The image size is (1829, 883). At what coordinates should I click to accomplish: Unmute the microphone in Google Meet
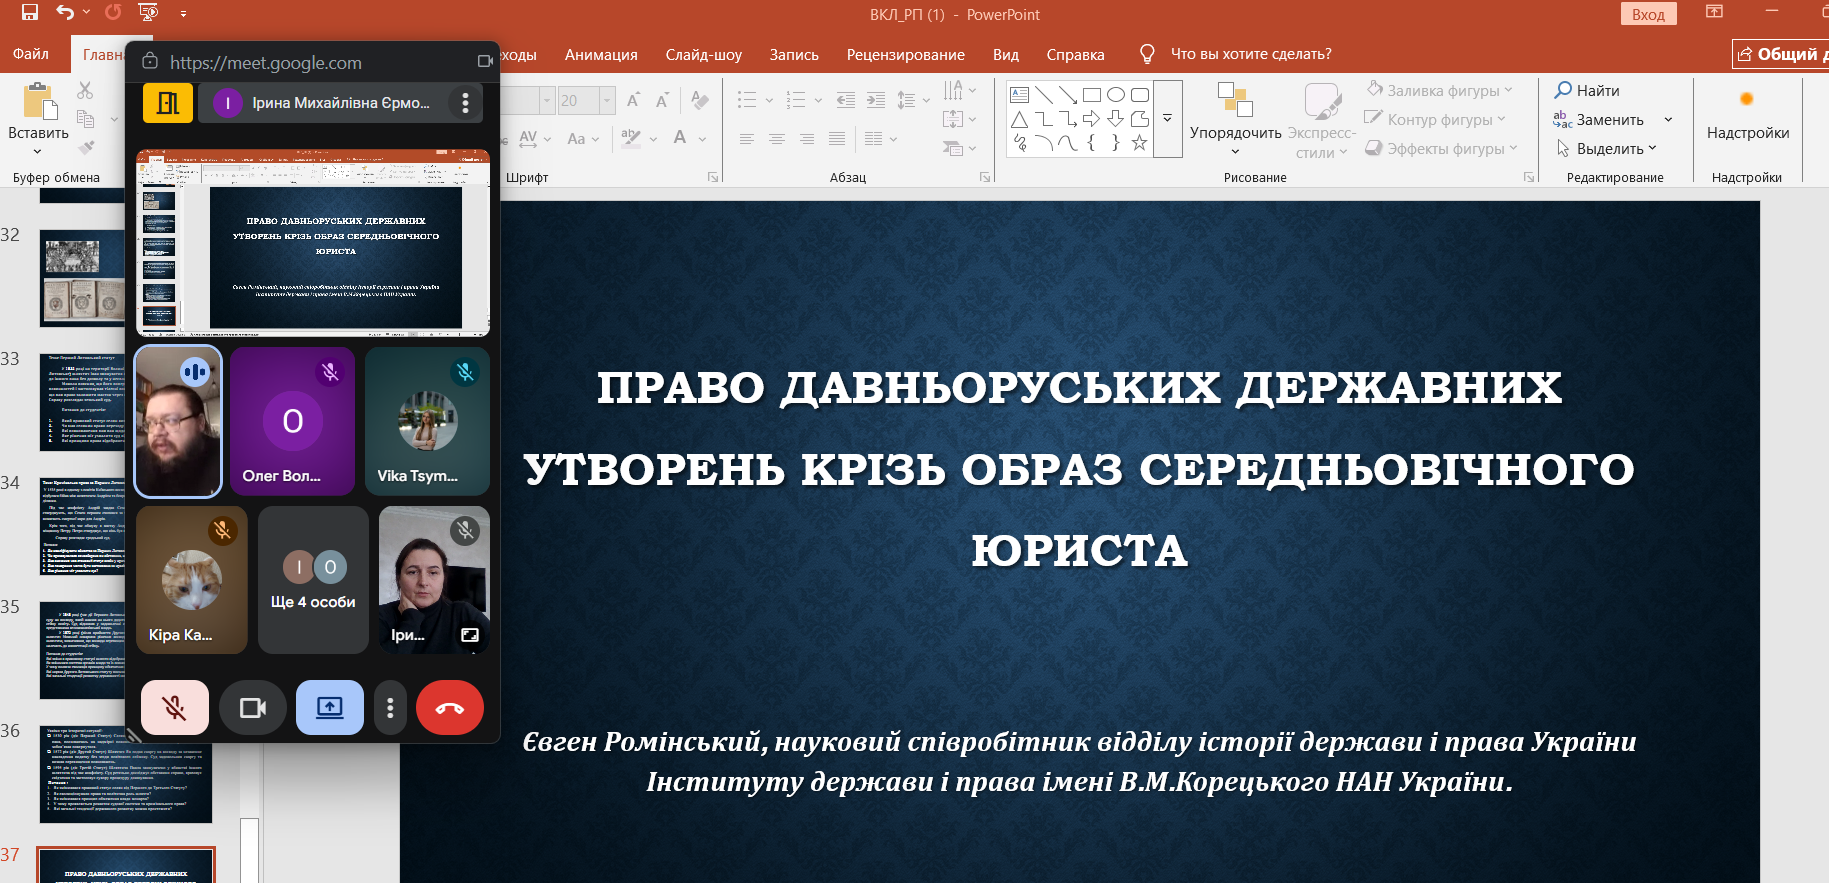click(175, 708)
